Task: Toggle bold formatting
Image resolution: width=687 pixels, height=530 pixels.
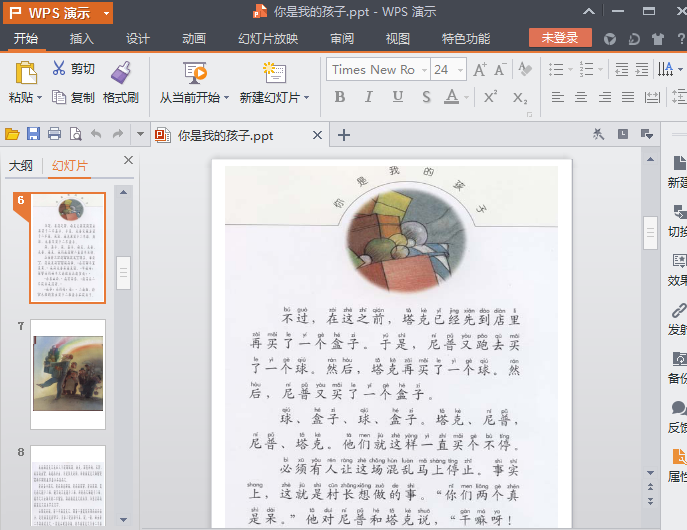Action: (x=340, y=97)
